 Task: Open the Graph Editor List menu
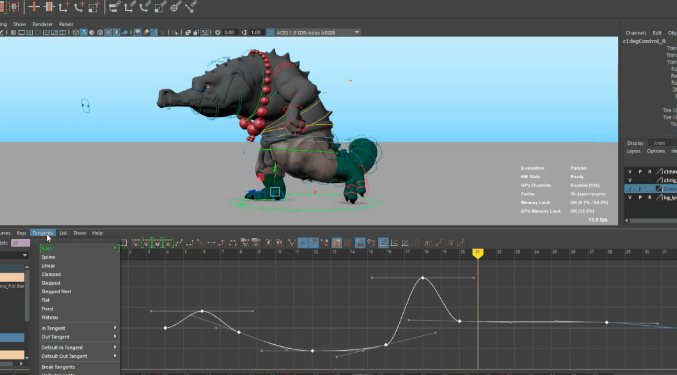pyautogui.click(x=63, y=233)
